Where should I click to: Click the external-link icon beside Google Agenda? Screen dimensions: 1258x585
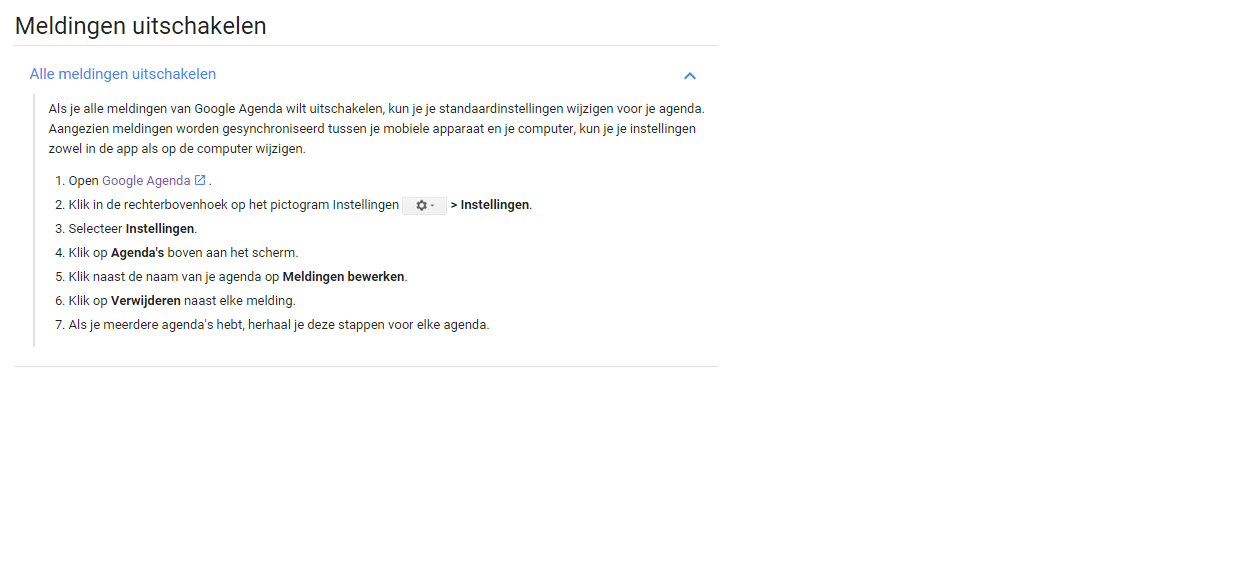[x=200, y=181]
